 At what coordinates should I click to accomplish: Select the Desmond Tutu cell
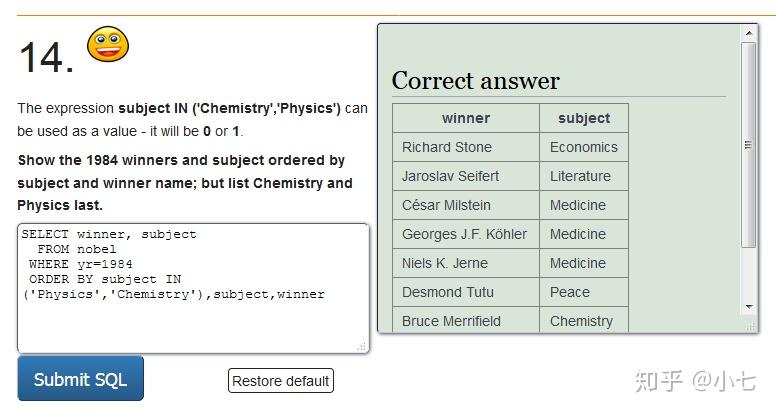click(x=449, y=292)
